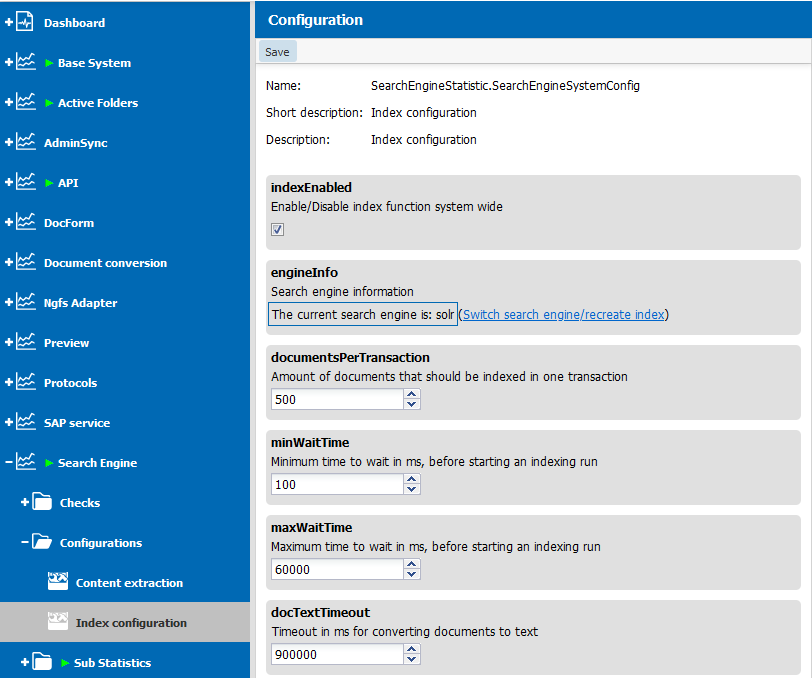Collapse the Search Engine node
The image size is (812, 678).
click(9, 462)
